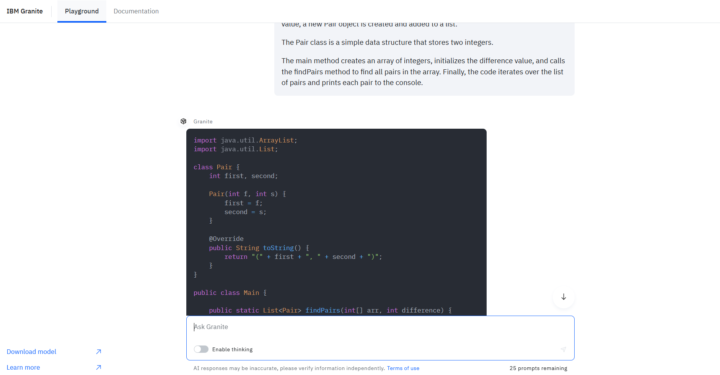Click the 25 prompts remaining counter

tap(538, 368)
